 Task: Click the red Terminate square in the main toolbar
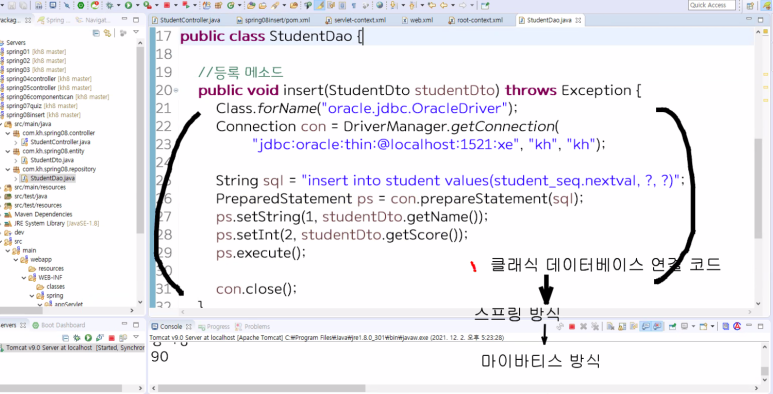tap(167, 5)
